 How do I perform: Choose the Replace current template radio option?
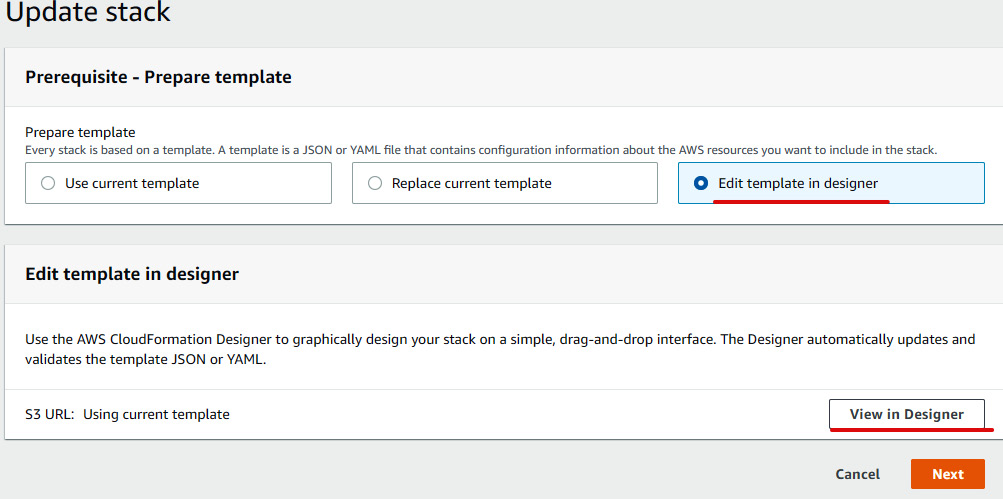375,184
